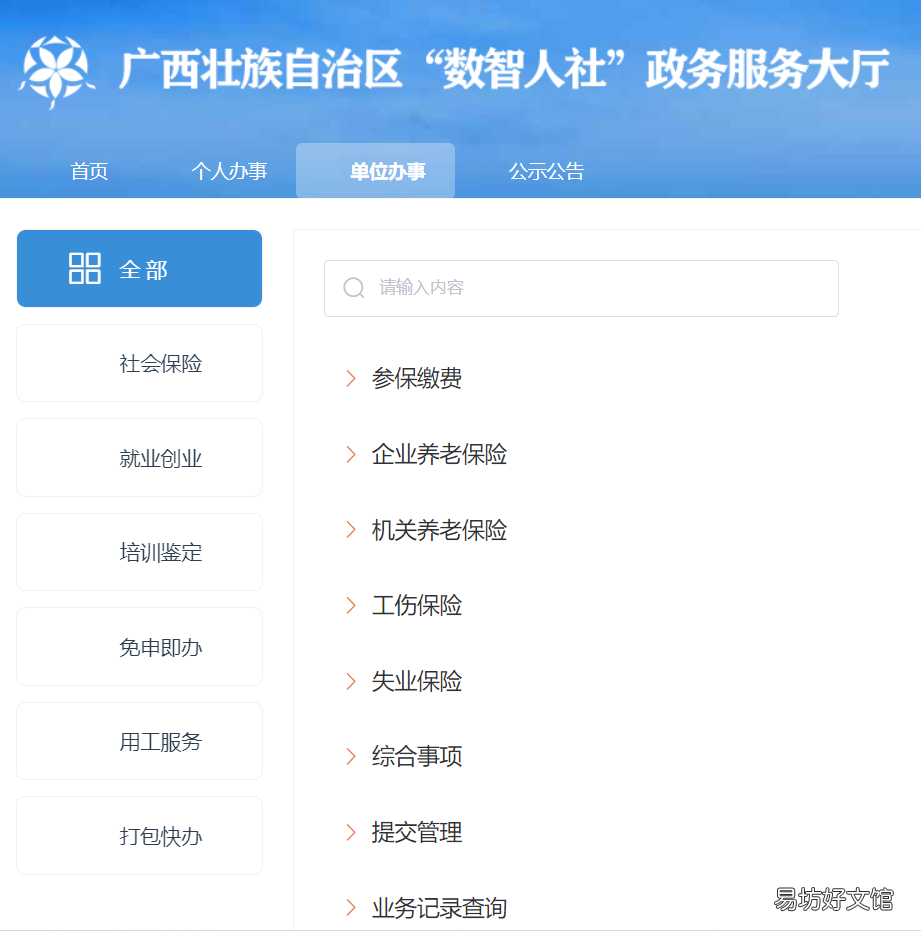
Task: Click the 失业保险 label
Action: point(417,681)
